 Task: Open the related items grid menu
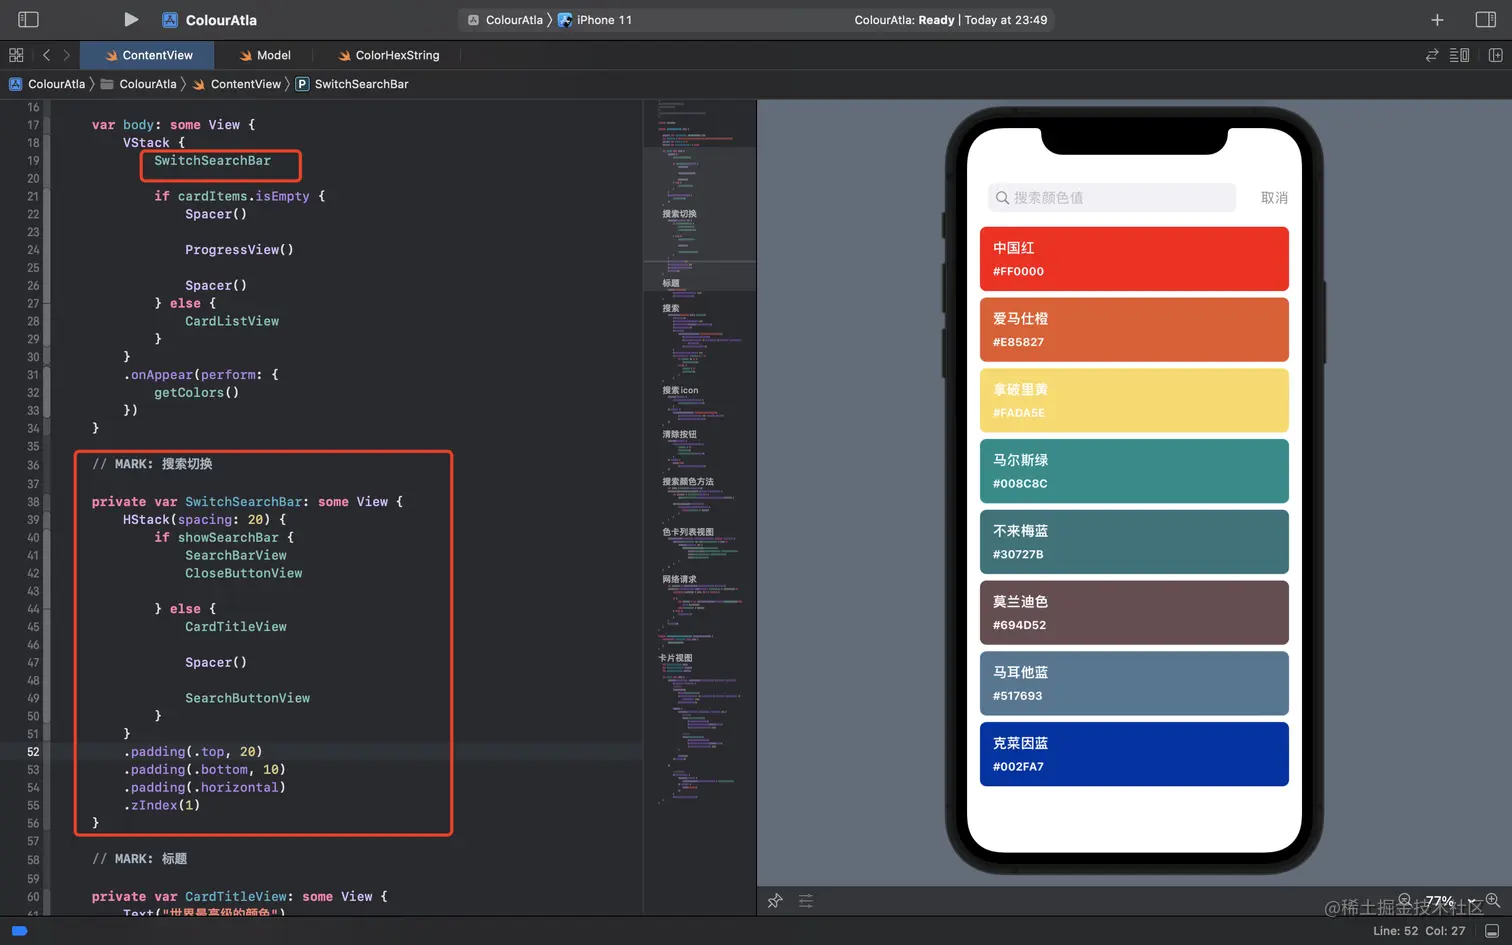(16, 55)
